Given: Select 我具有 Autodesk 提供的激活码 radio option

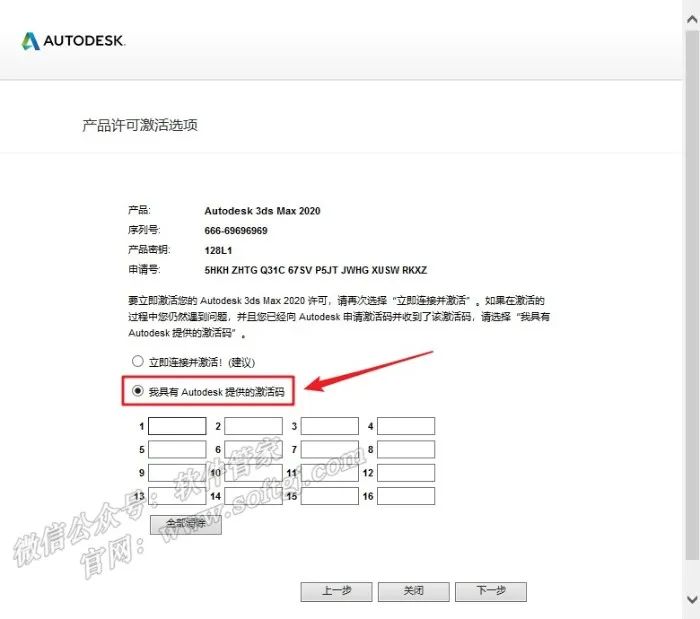Looking at the screenshot, I should pos(138,392).
